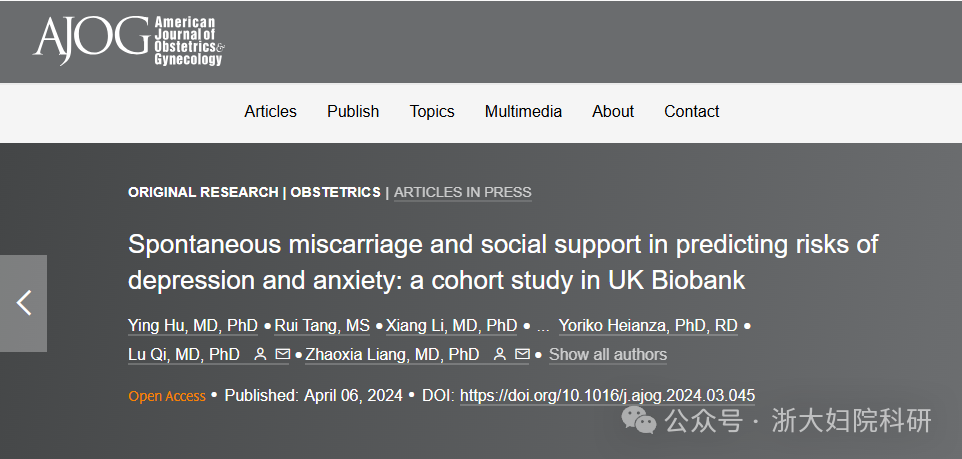The height and width of the screenshot is (459, 962).
Task: Click the previous article left arrow
Action: 24,303
